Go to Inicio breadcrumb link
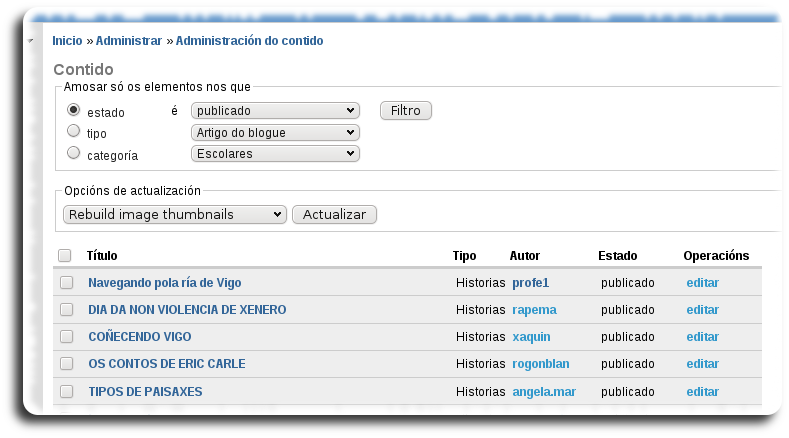 point(67,41)
